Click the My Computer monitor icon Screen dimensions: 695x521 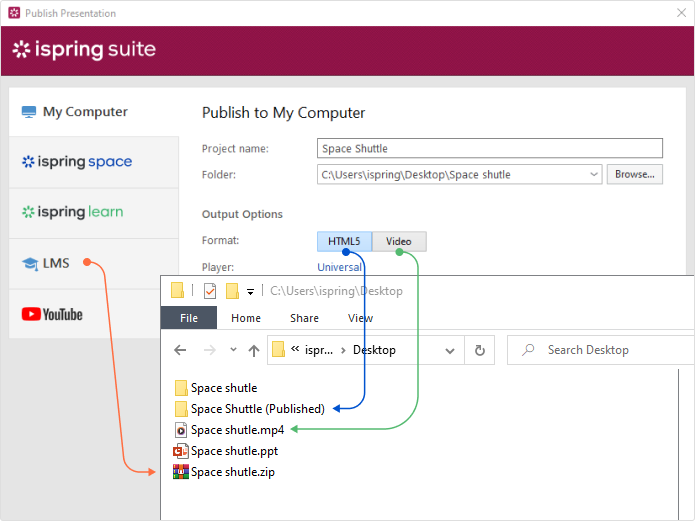(29, 112)
